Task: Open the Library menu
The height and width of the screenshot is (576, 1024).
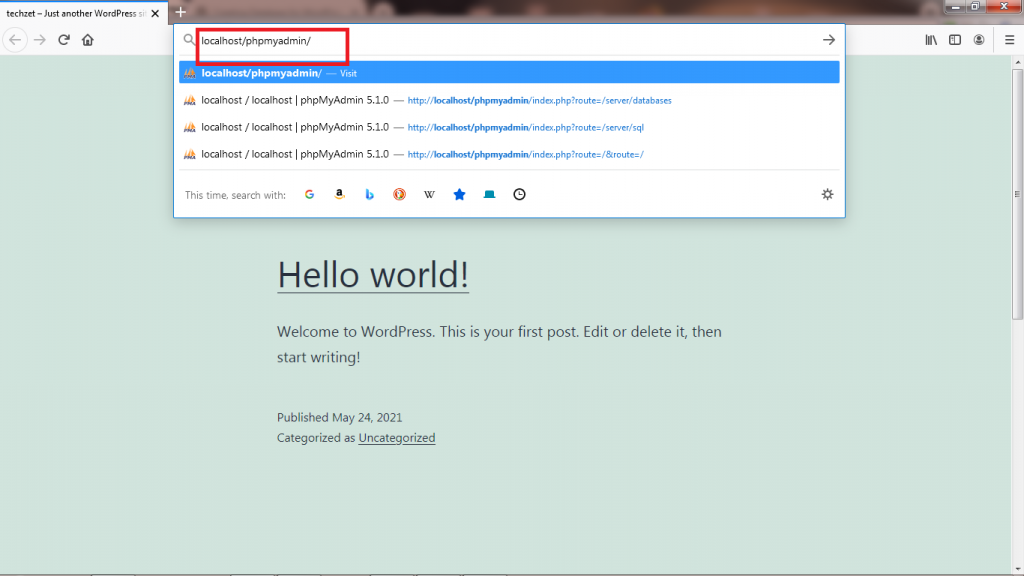Action: pos(931,40)
